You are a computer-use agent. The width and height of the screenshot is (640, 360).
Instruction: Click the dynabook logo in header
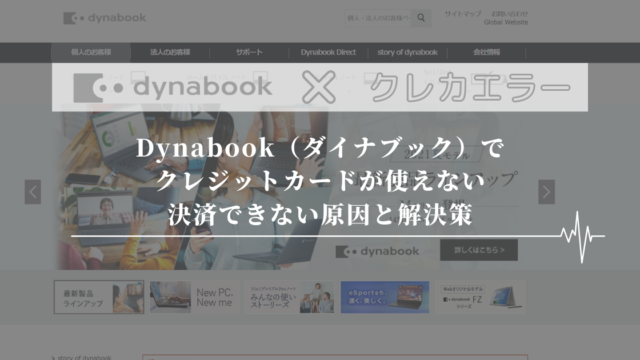pyautogui.click(x=104, y=18)
